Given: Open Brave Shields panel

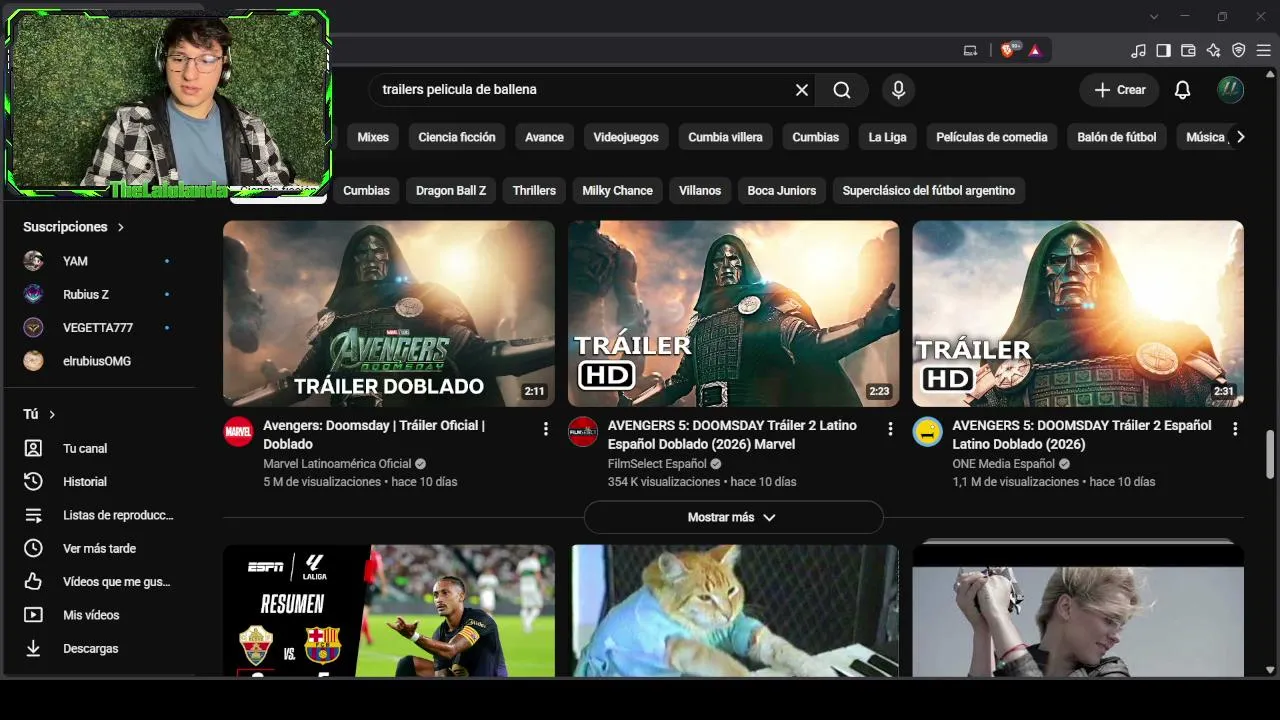Looking at the screenshot, I should [1010, 50].
